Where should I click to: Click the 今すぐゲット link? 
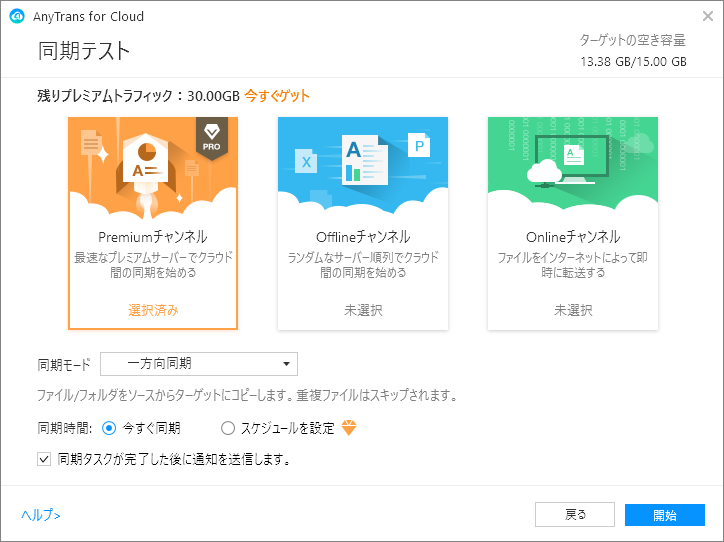(x=277, y=96)
